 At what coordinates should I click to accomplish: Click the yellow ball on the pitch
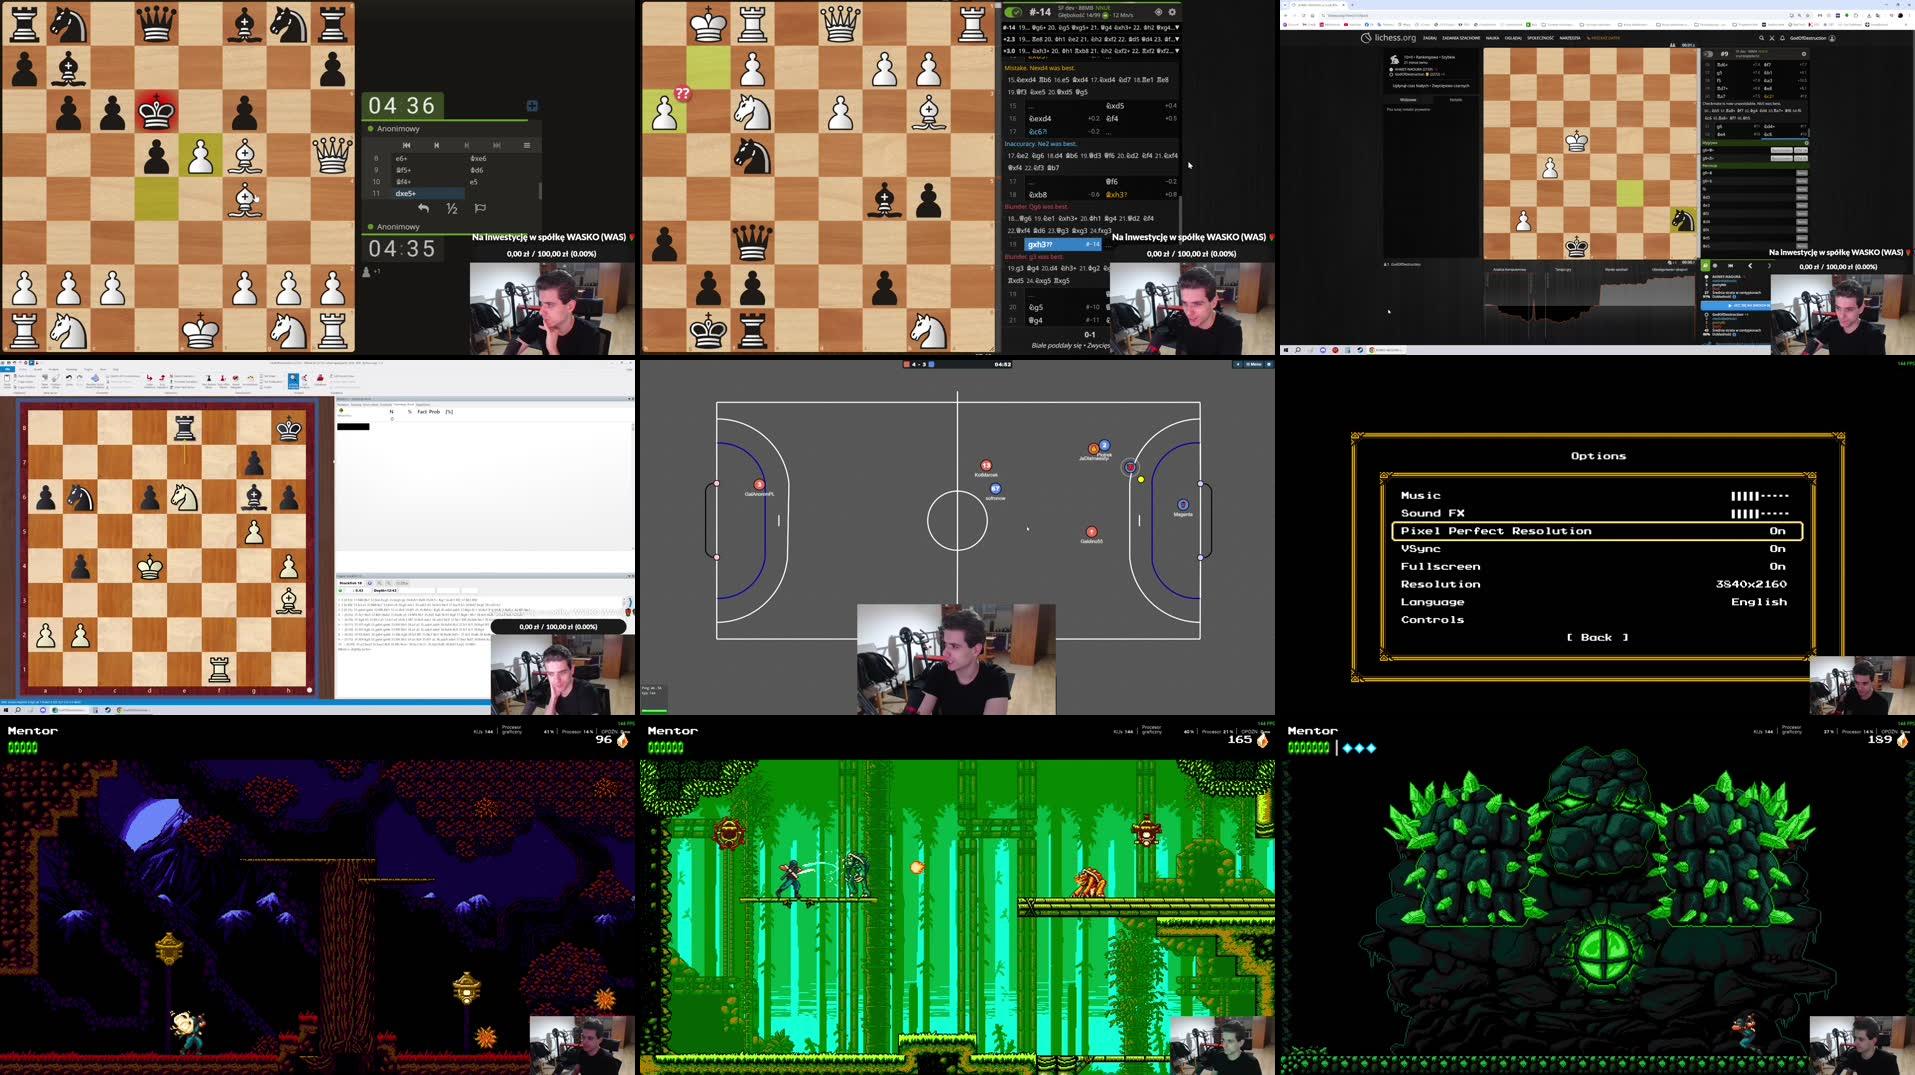pyautogui.click(x=1141, y=480)
